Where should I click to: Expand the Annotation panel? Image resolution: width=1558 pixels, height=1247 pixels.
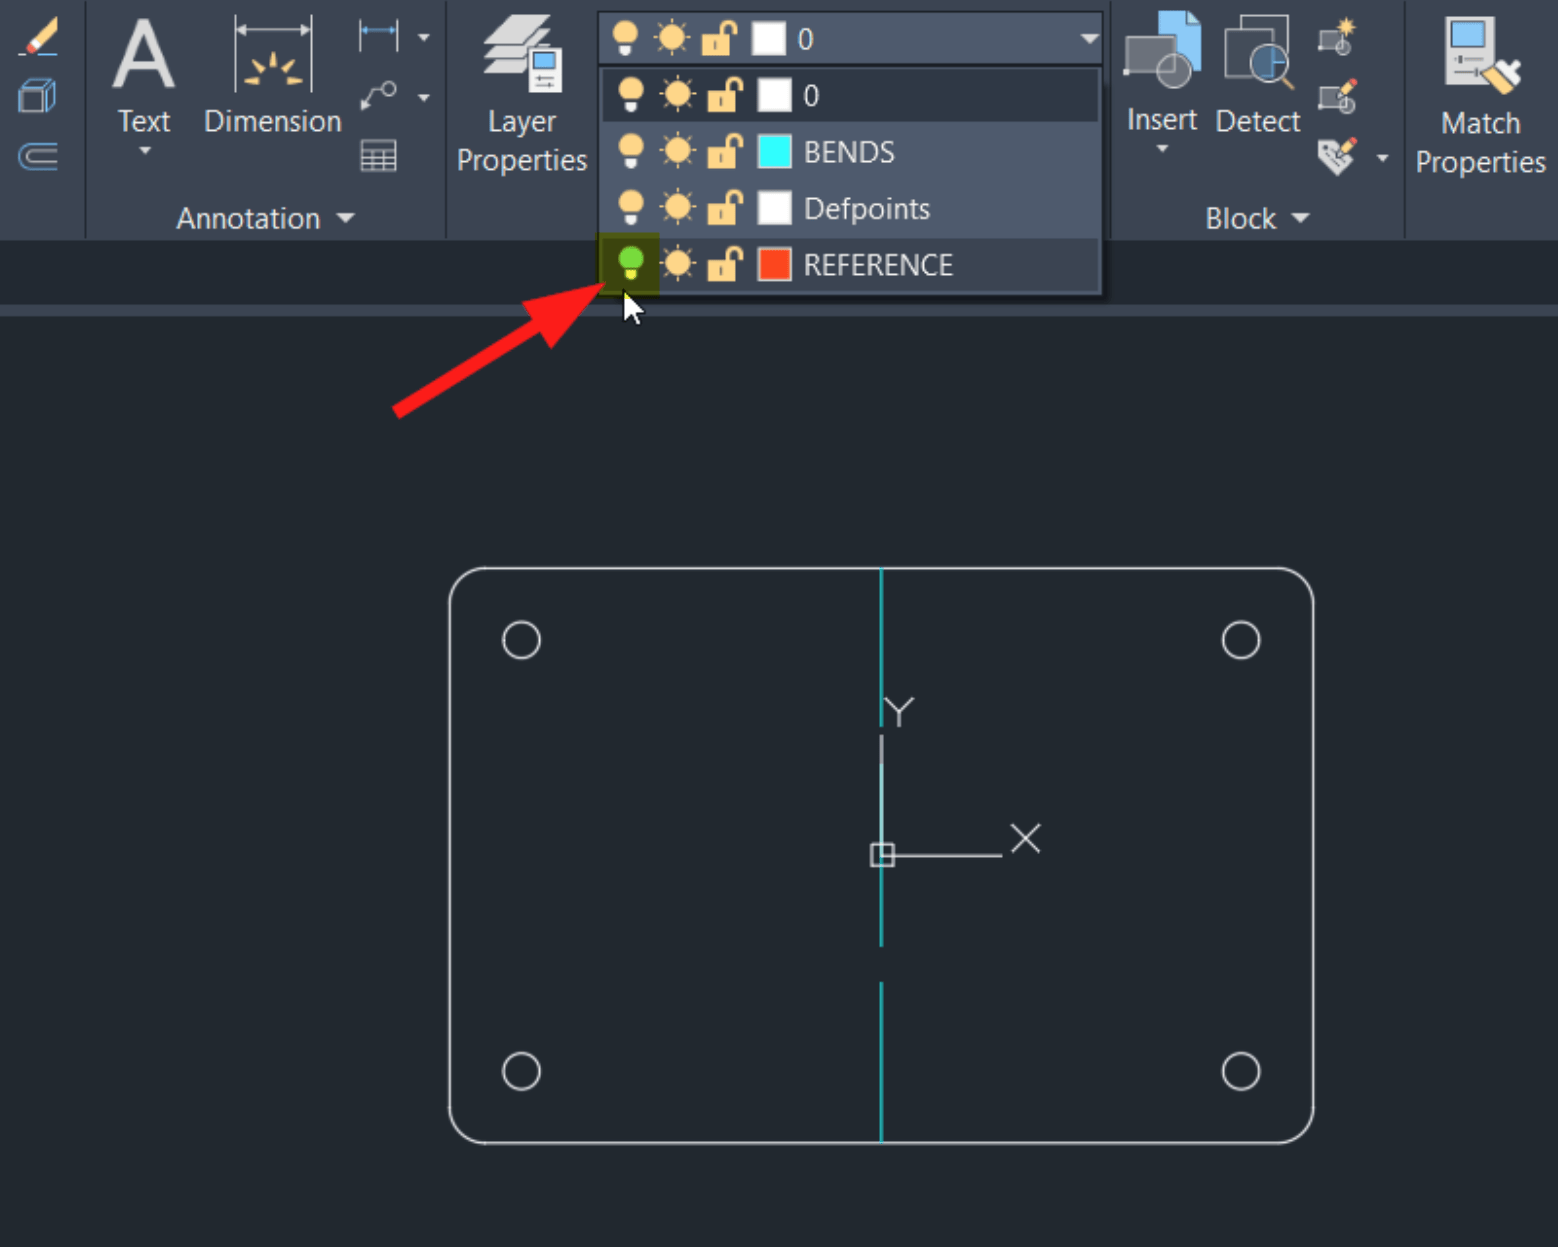coord(345,218)
